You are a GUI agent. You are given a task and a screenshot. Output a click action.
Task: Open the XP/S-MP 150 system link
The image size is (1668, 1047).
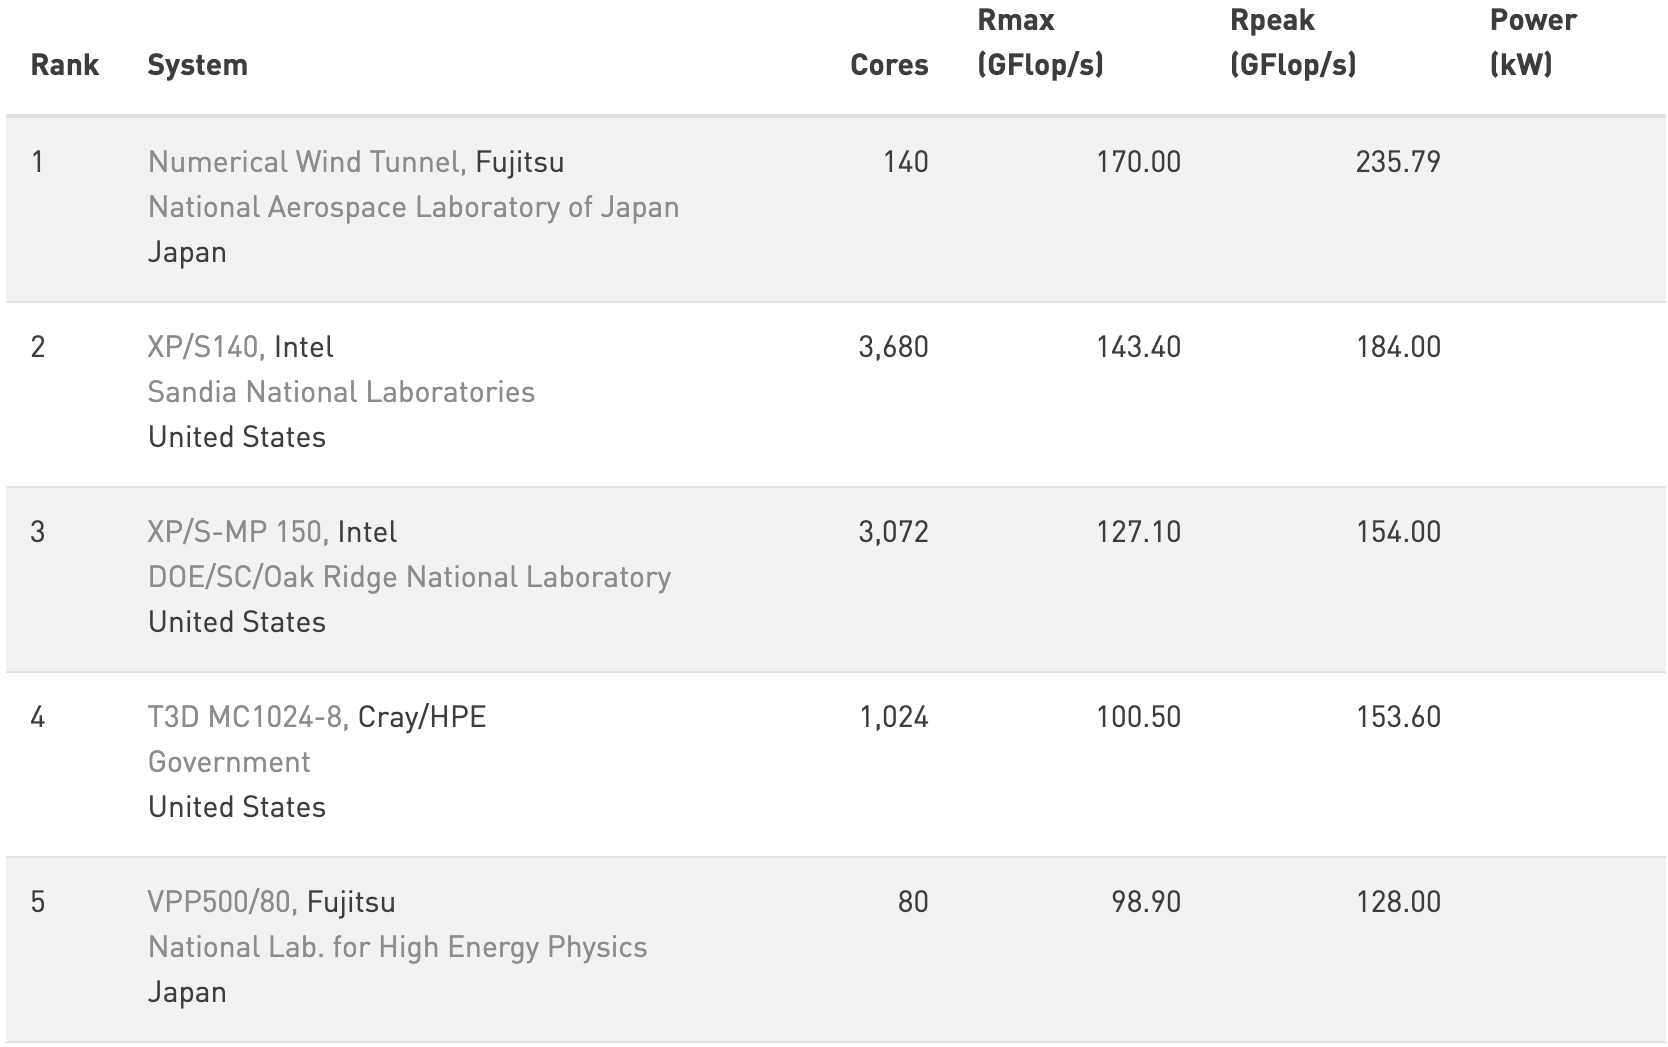[234, 532]
